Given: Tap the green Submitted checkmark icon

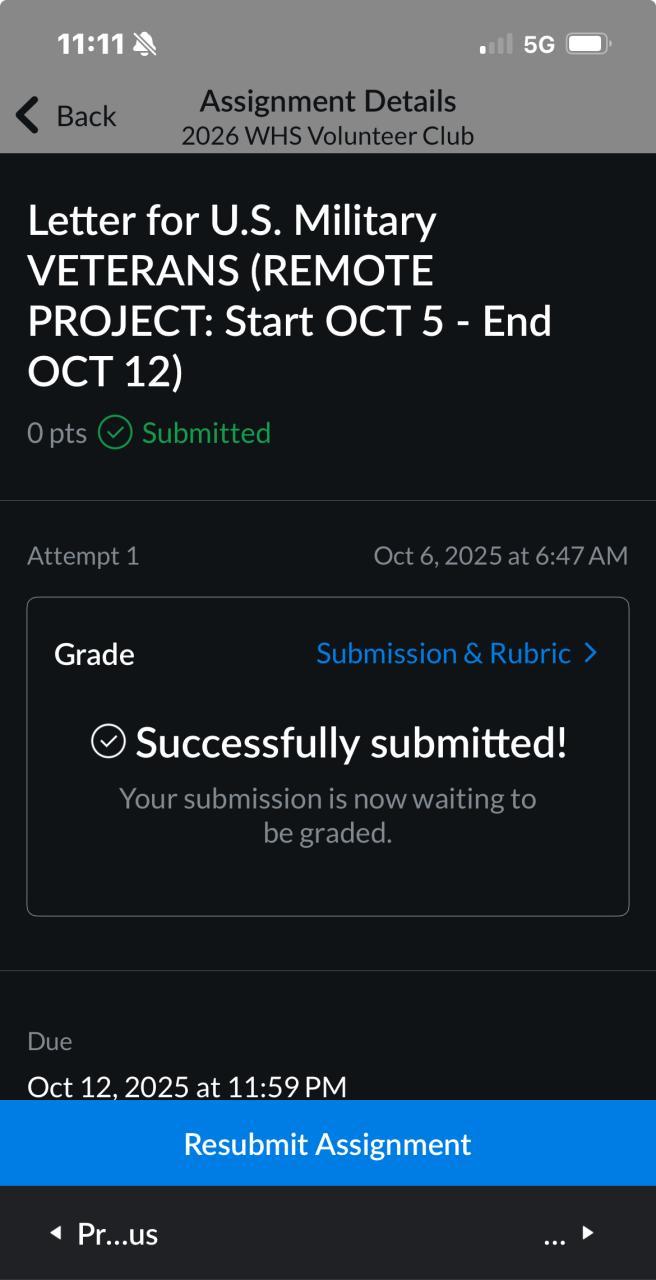Looking at the screenshot, I should click(115, 433).
